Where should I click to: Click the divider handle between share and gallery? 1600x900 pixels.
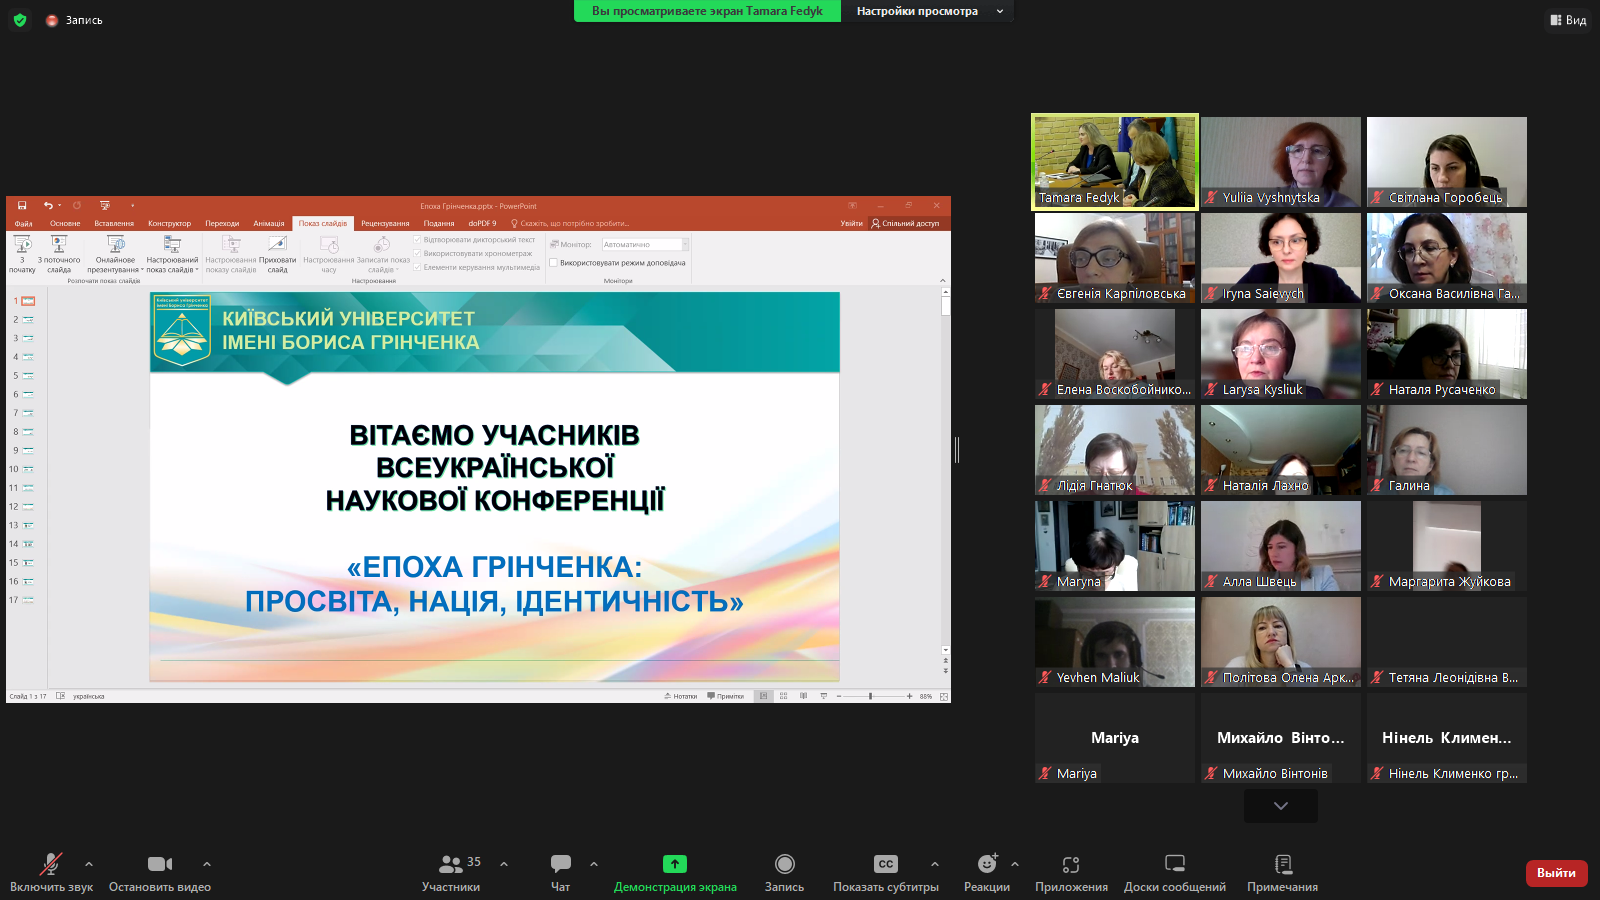coord(957,450)
